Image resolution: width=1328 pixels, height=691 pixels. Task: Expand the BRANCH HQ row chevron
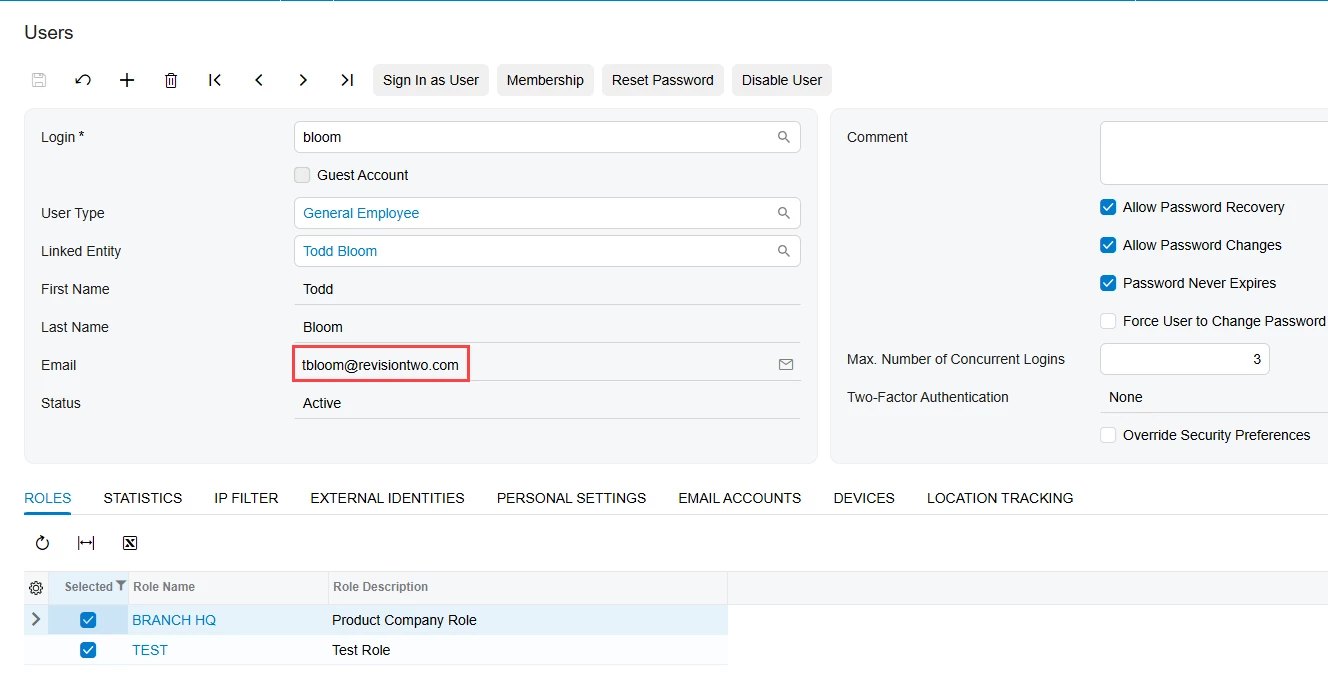click(x=36, y=619)
